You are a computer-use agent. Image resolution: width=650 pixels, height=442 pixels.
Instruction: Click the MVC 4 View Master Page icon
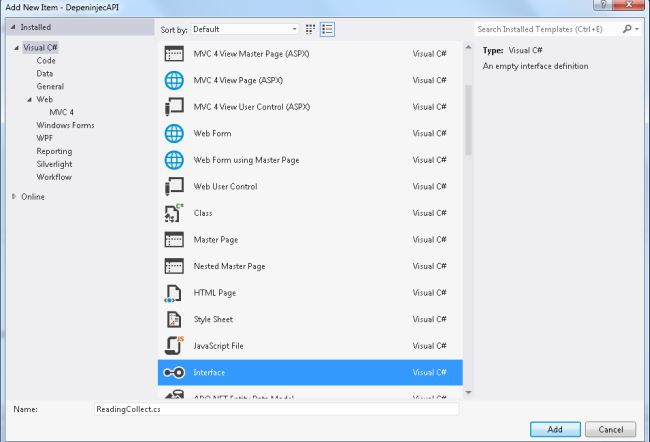tap(174, 54)
